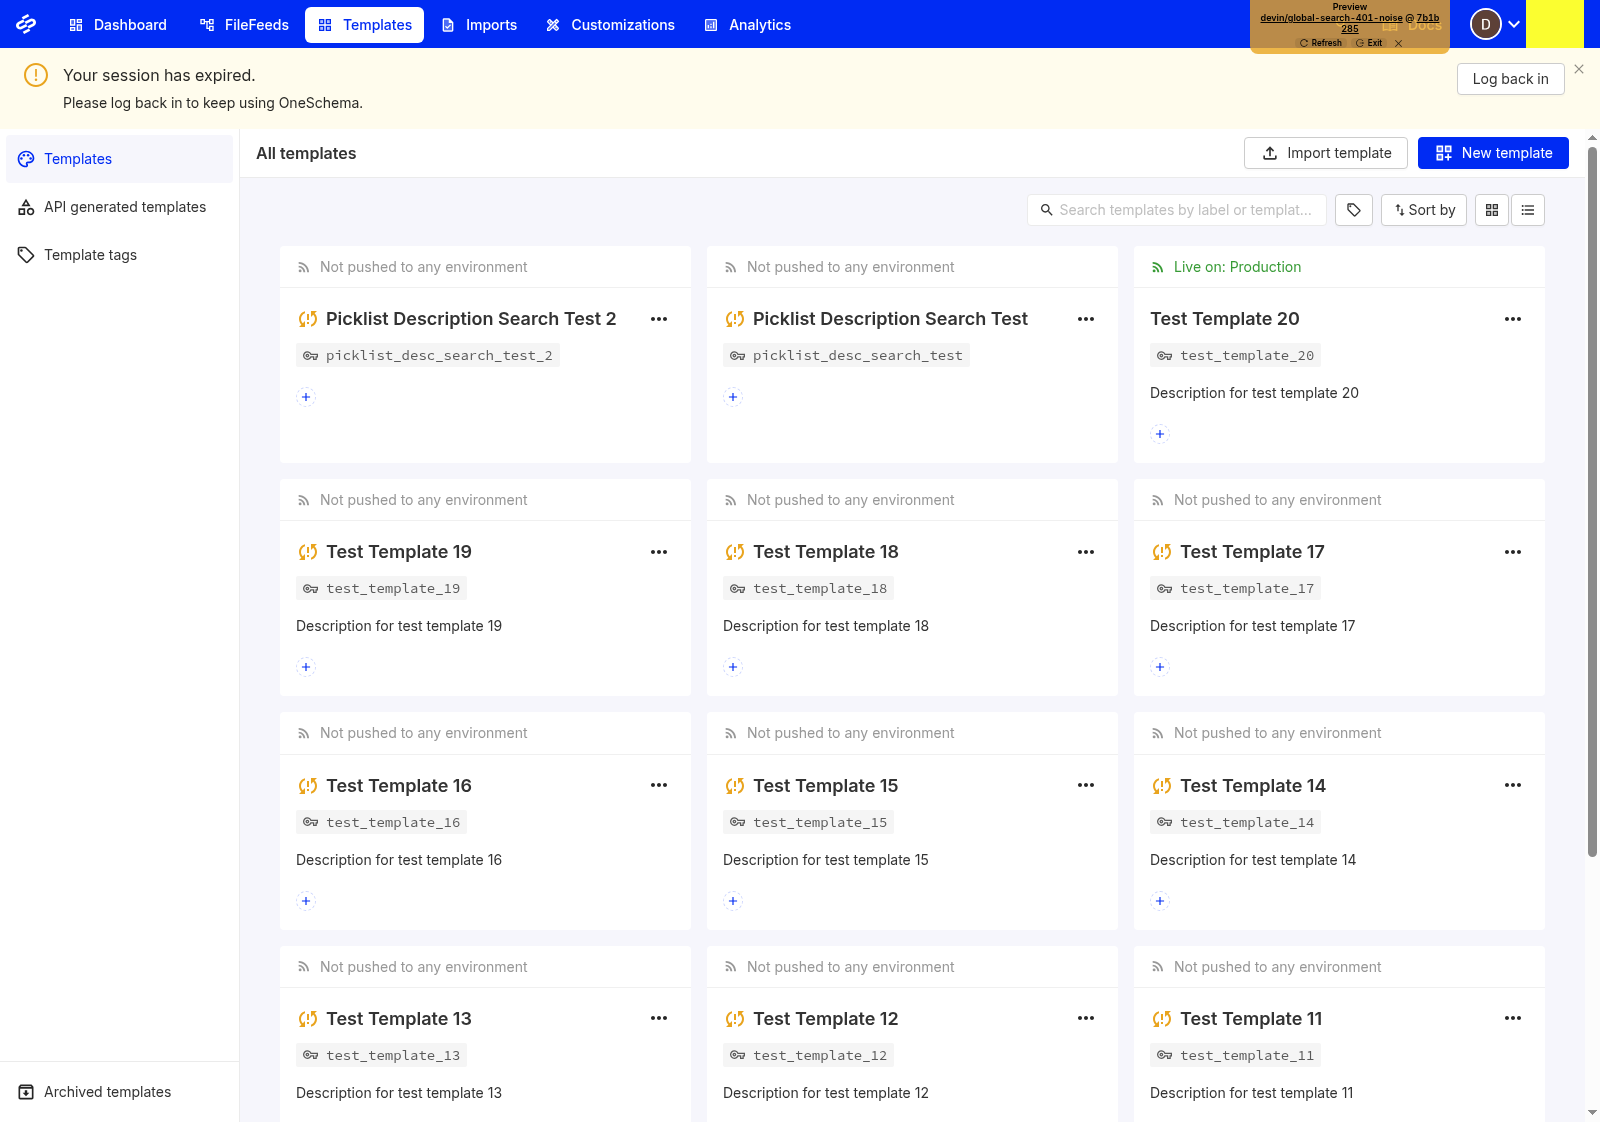Image resolution: width=1600 pixels, height=1122 pixels.
Task: Open the ellipsis menu on Test Template 18
Action: (1086, 552)
